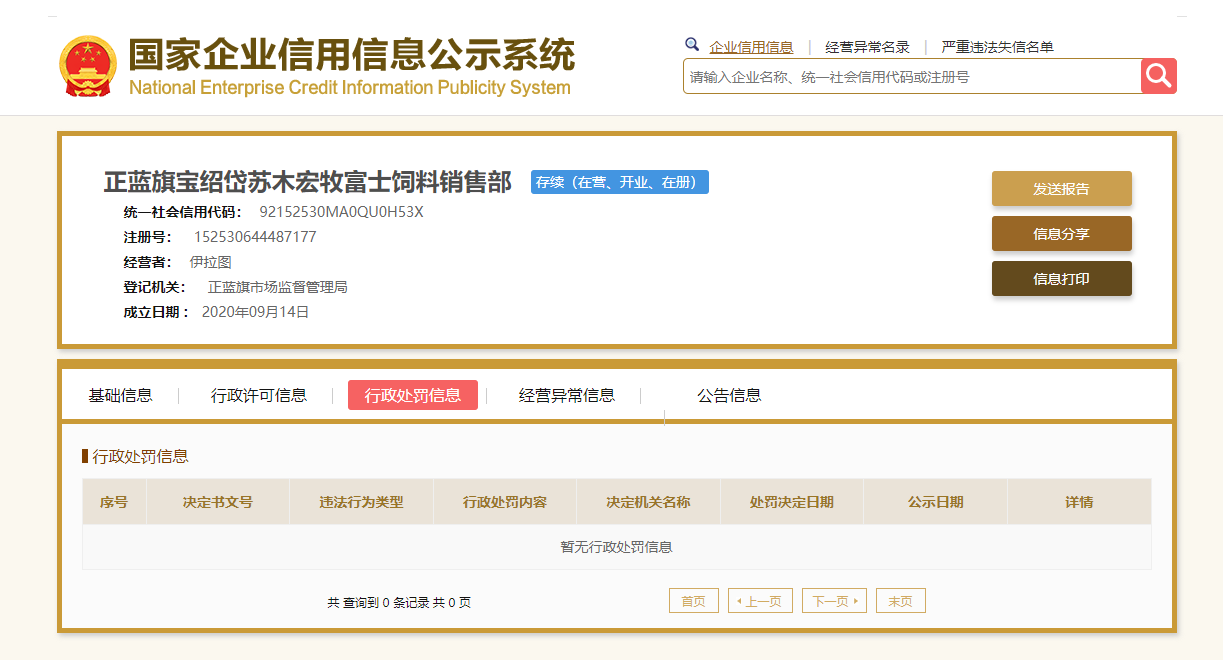Click the 信息打印 button
1223x660 pixels.
click(x=1062, y=278)
